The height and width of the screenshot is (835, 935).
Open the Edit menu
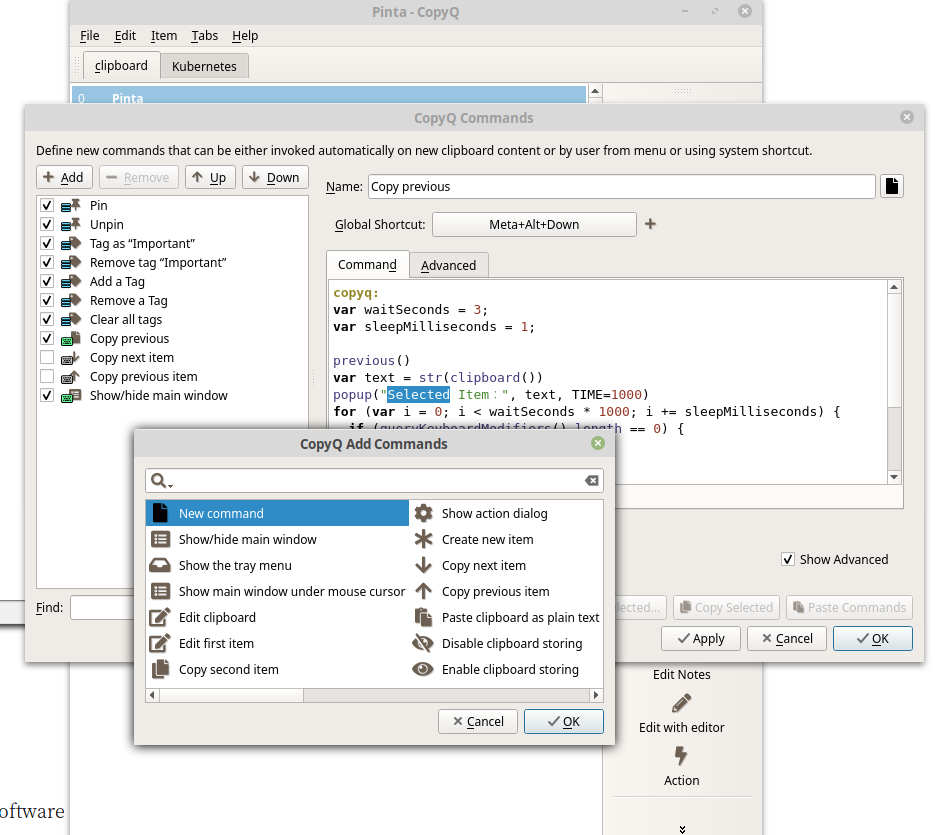click(125, 36)
